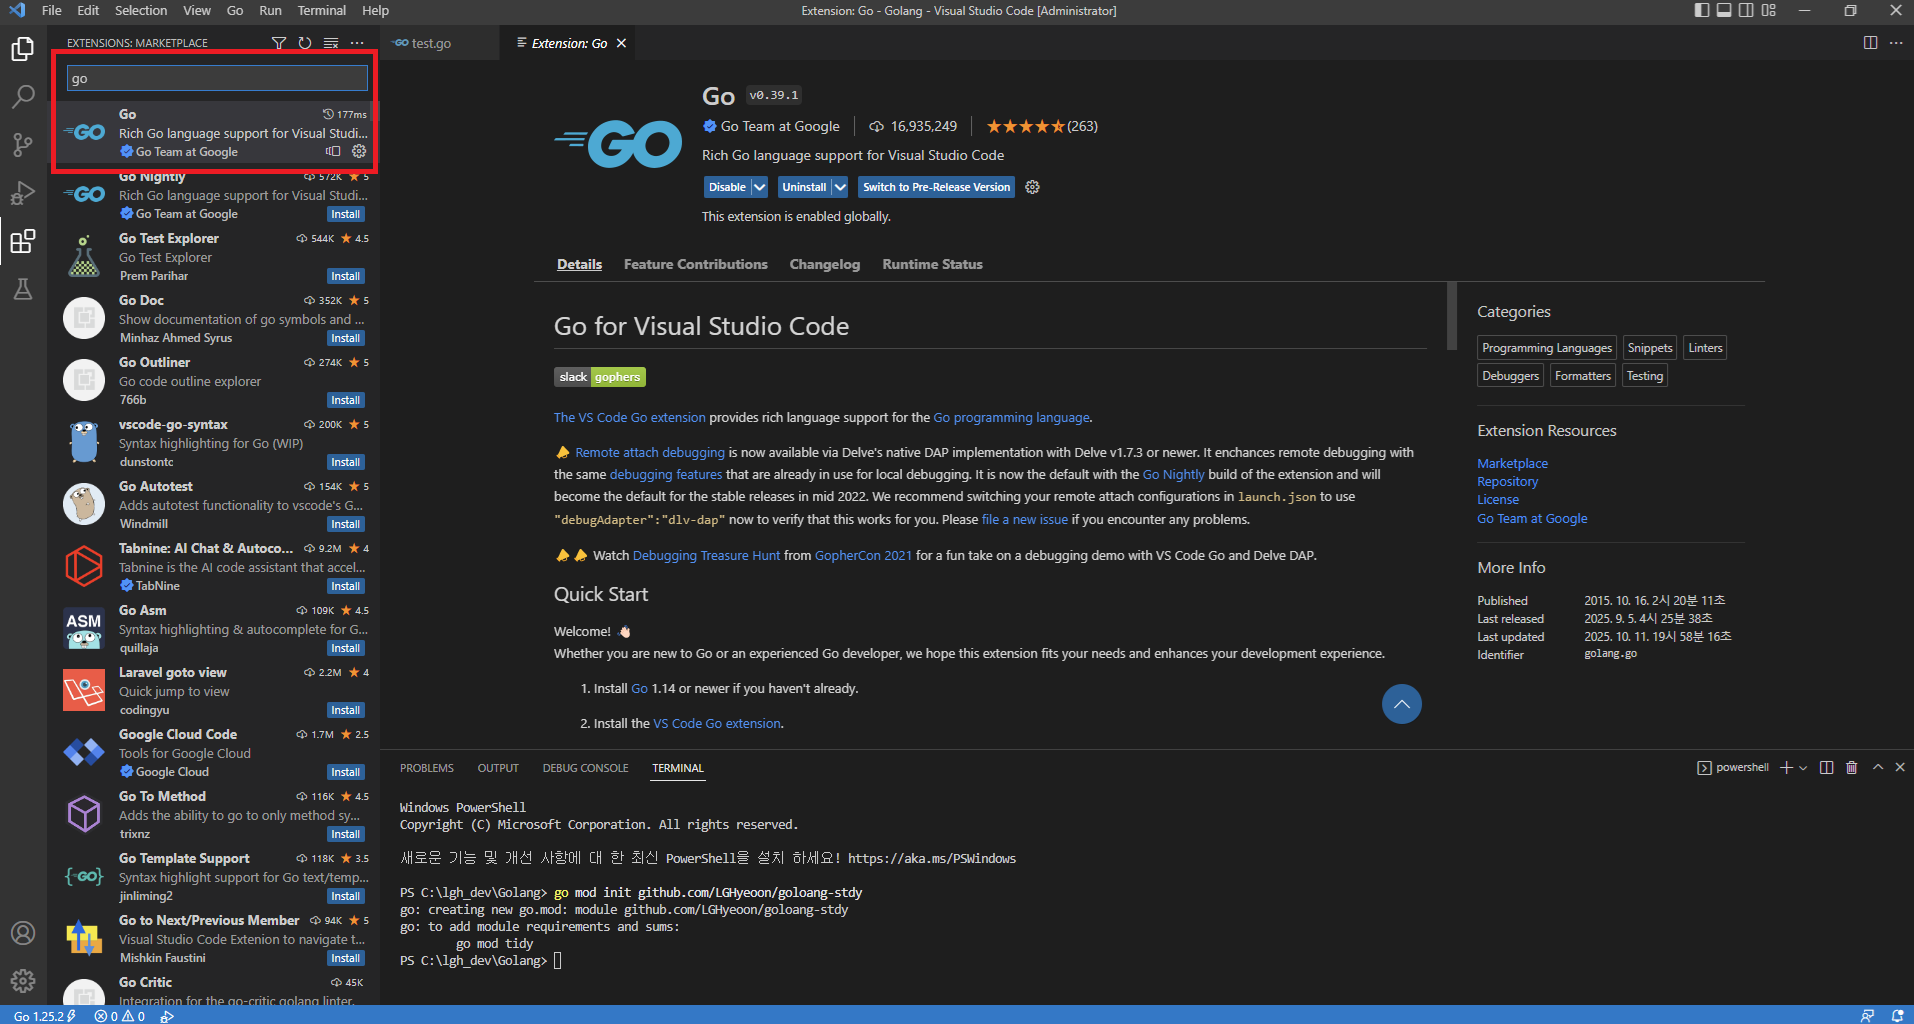
Task: Open the File menu
Action: pyautogui.click(x=52, y=10)
